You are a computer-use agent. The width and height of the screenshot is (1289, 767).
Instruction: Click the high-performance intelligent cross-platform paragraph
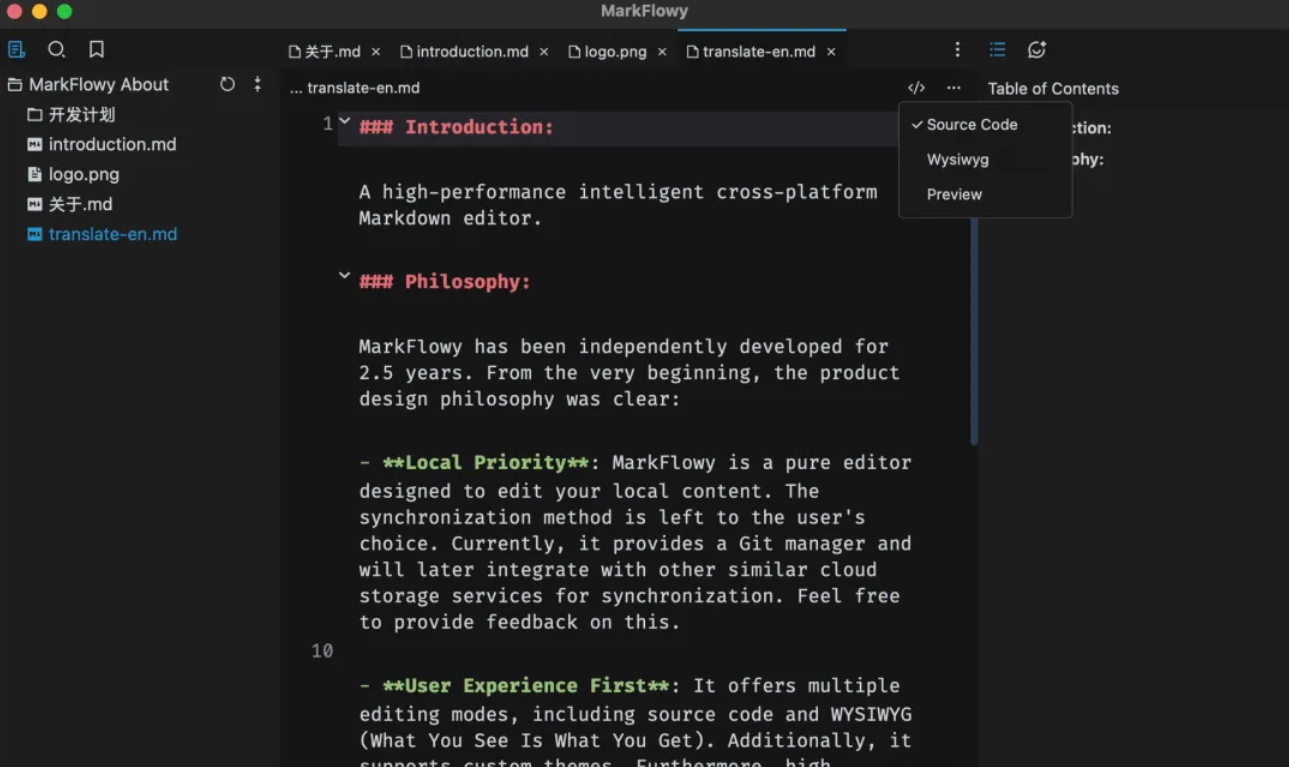pos(618,205)
